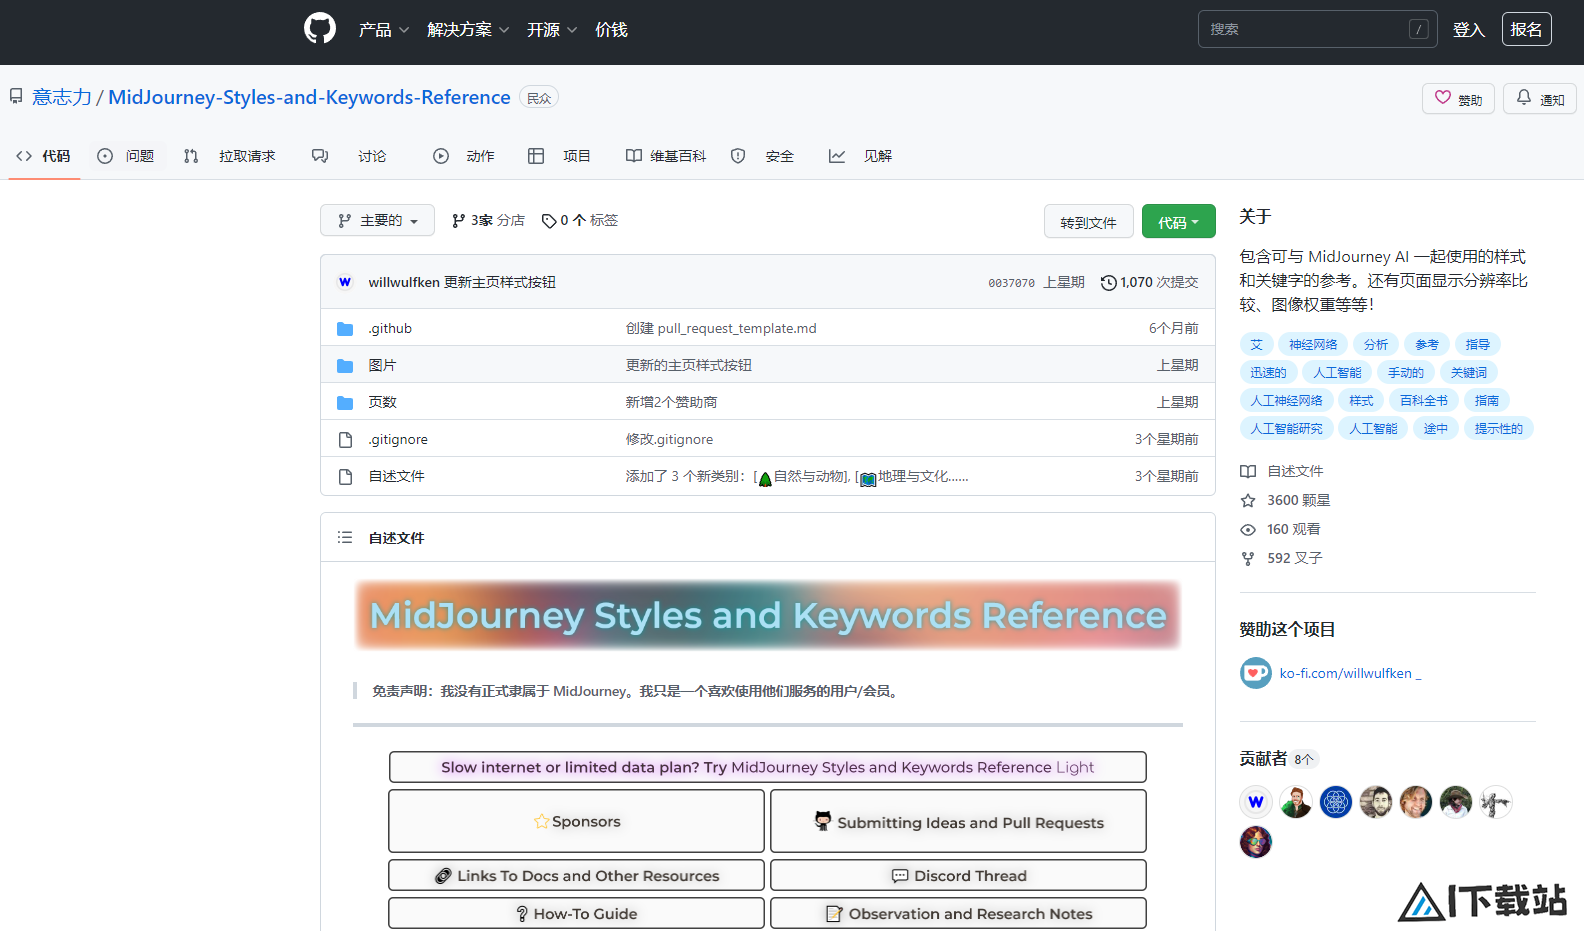Open commit message 新增2个赞助商
The height and width of the screenshot is (931, 1584).
point(671,402)
